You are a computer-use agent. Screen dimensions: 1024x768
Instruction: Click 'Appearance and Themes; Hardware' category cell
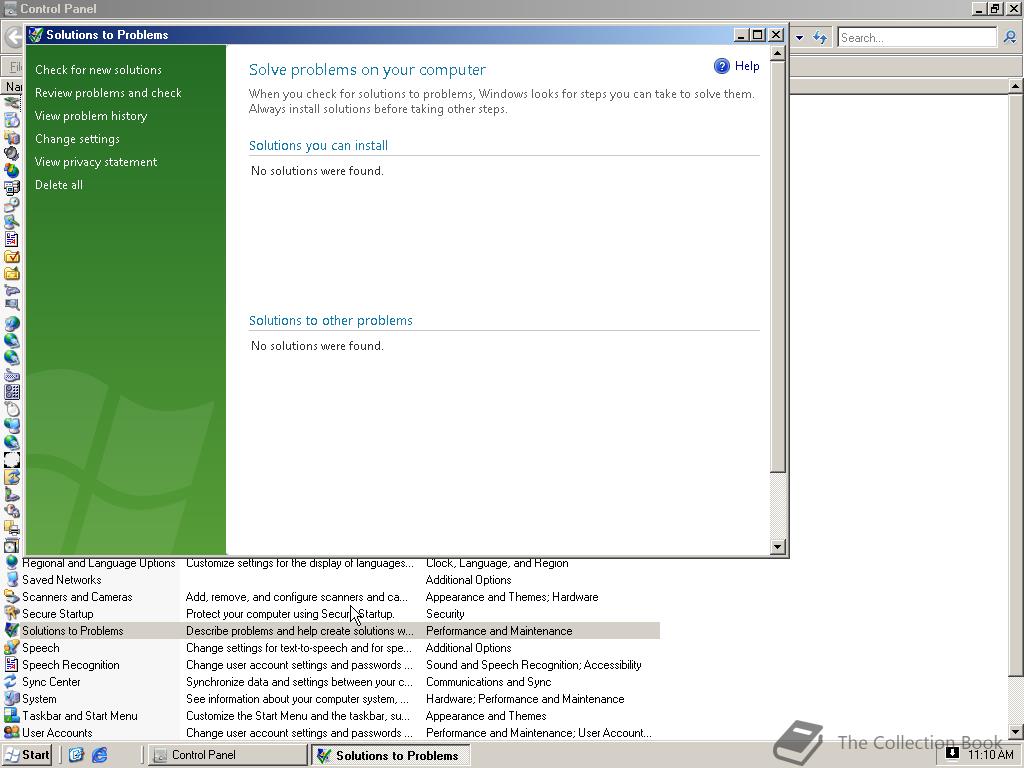512,596
